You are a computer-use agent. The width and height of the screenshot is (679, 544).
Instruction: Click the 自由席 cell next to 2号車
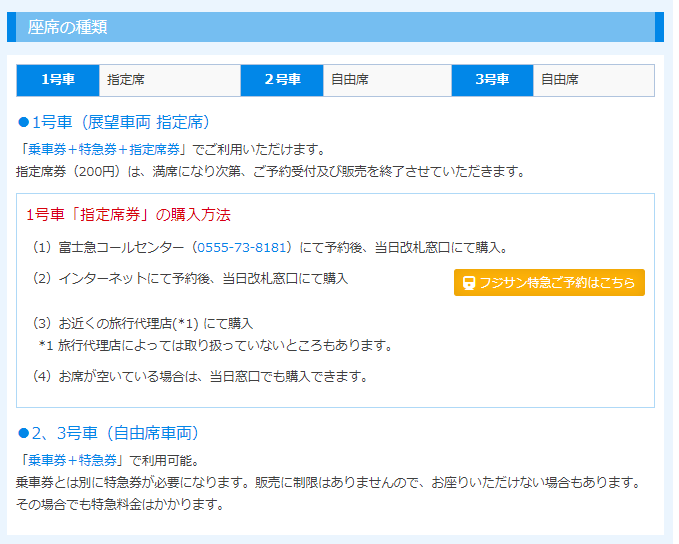[x=387, y=80]
